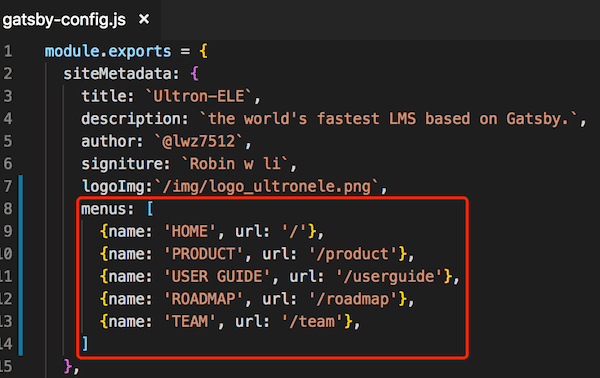Click the opening yellow brace on line 1

point(204,51)
